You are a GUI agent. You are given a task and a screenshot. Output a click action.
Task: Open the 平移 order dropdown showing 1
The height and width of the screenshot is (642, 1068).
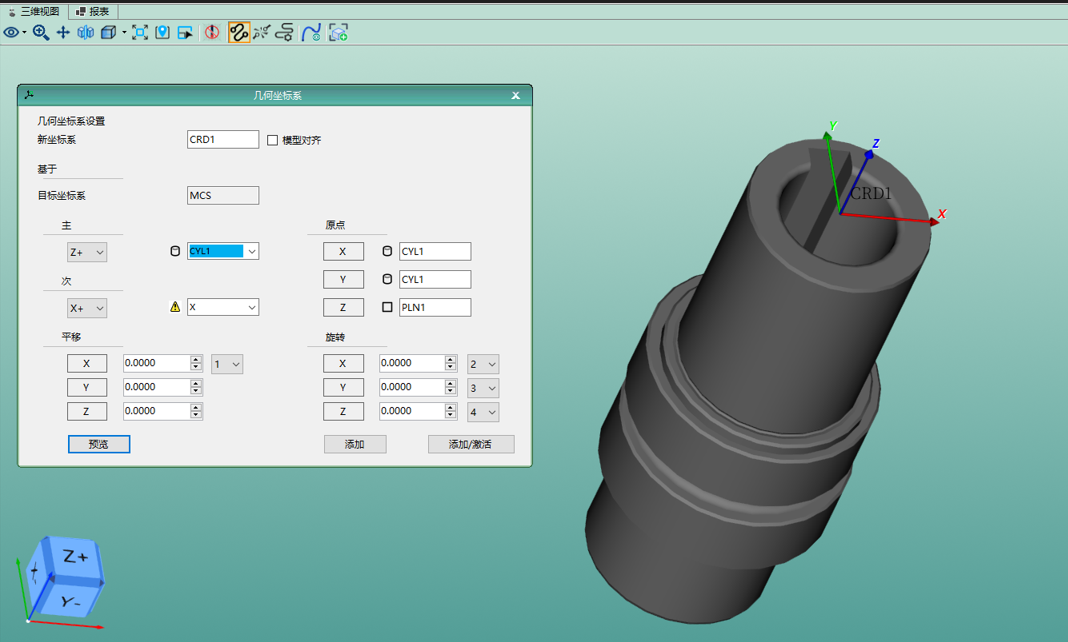click(227, 364)
